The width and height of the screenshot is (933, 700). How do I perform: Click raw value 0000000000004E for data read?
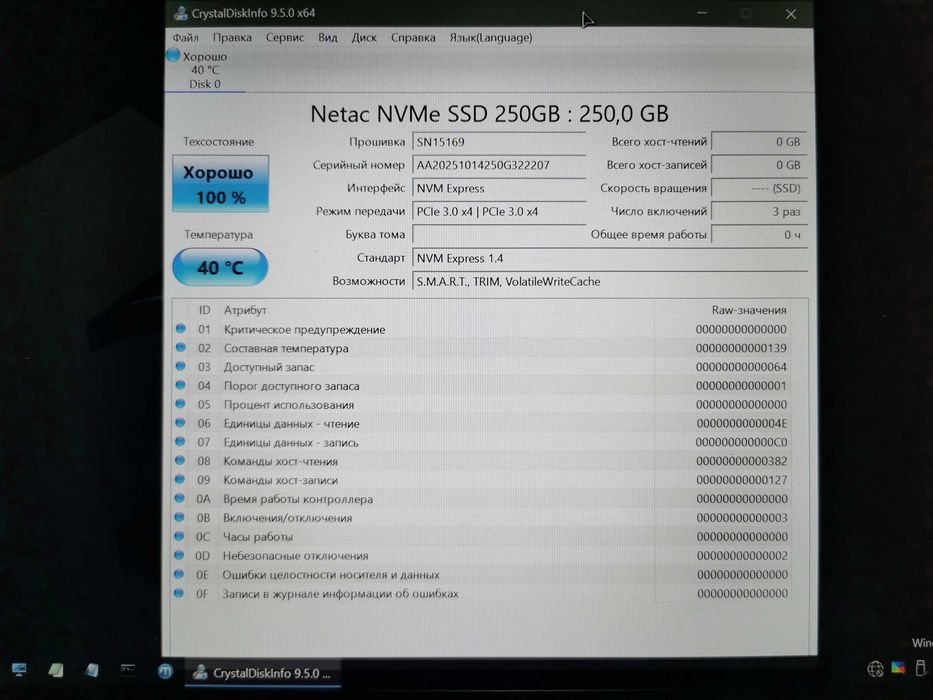click(x=741, y=424)
